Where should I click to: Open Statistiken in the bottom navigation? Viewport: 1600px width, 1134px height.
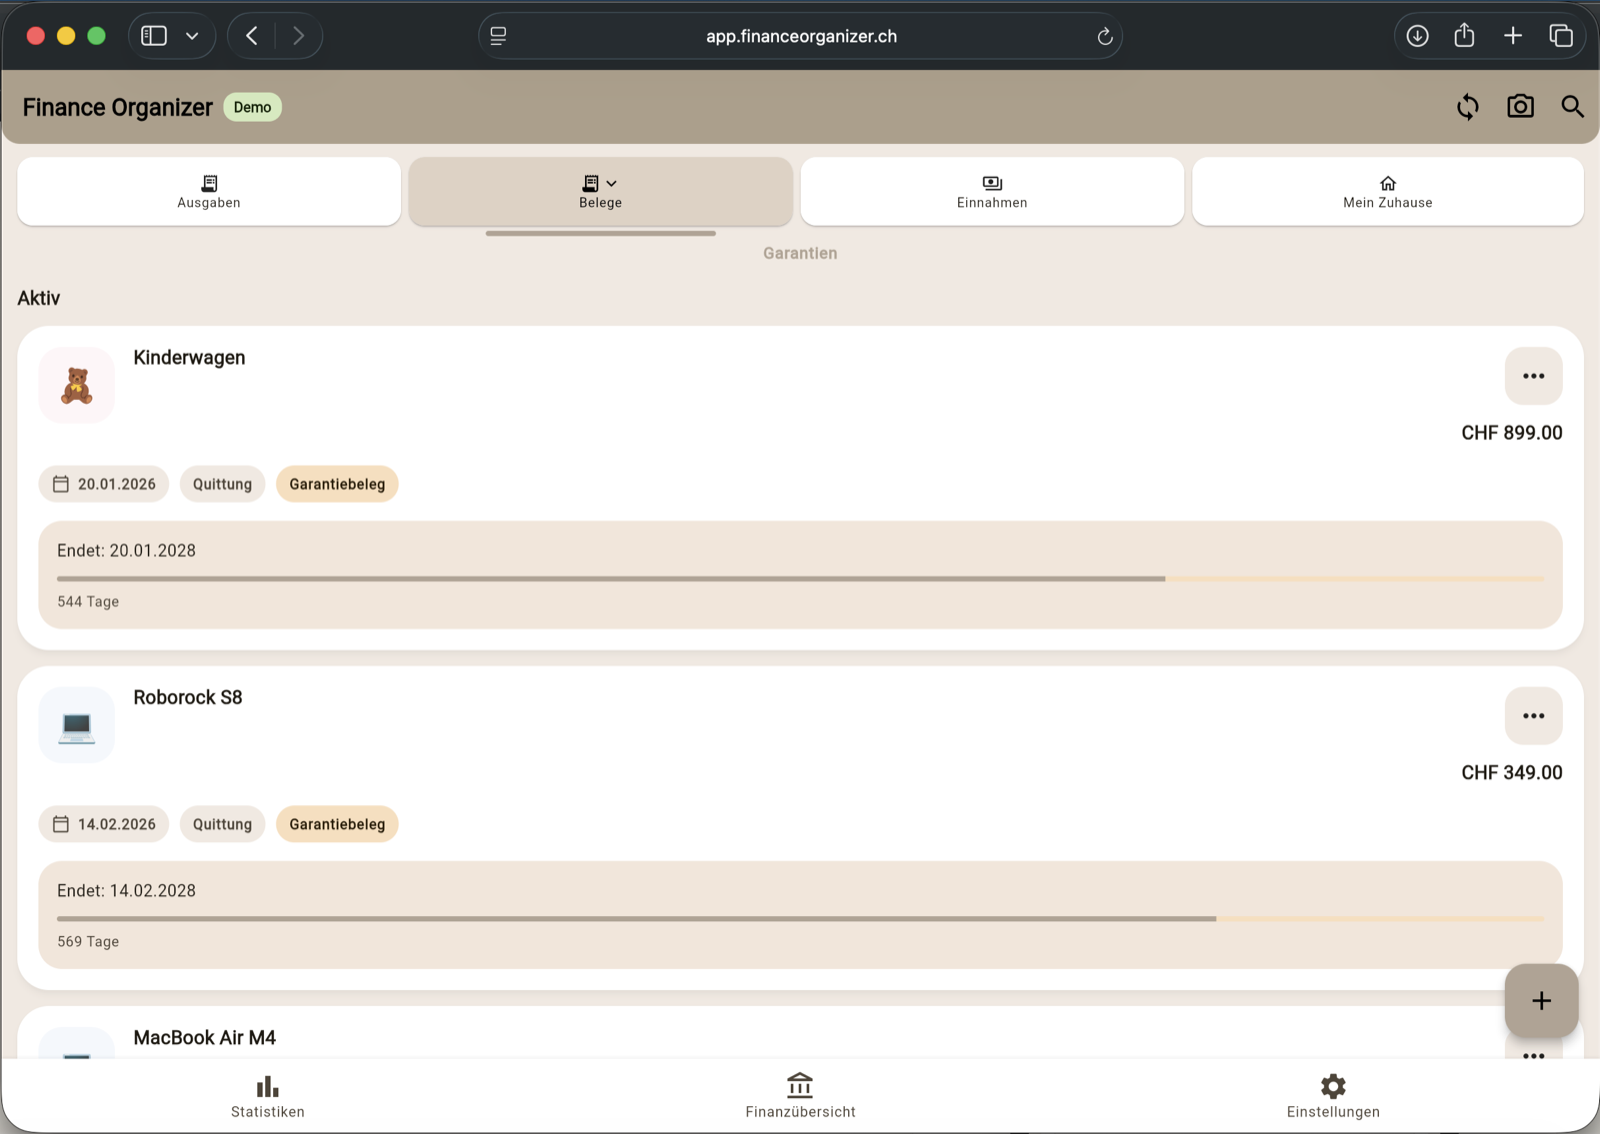click(268, 1096)
